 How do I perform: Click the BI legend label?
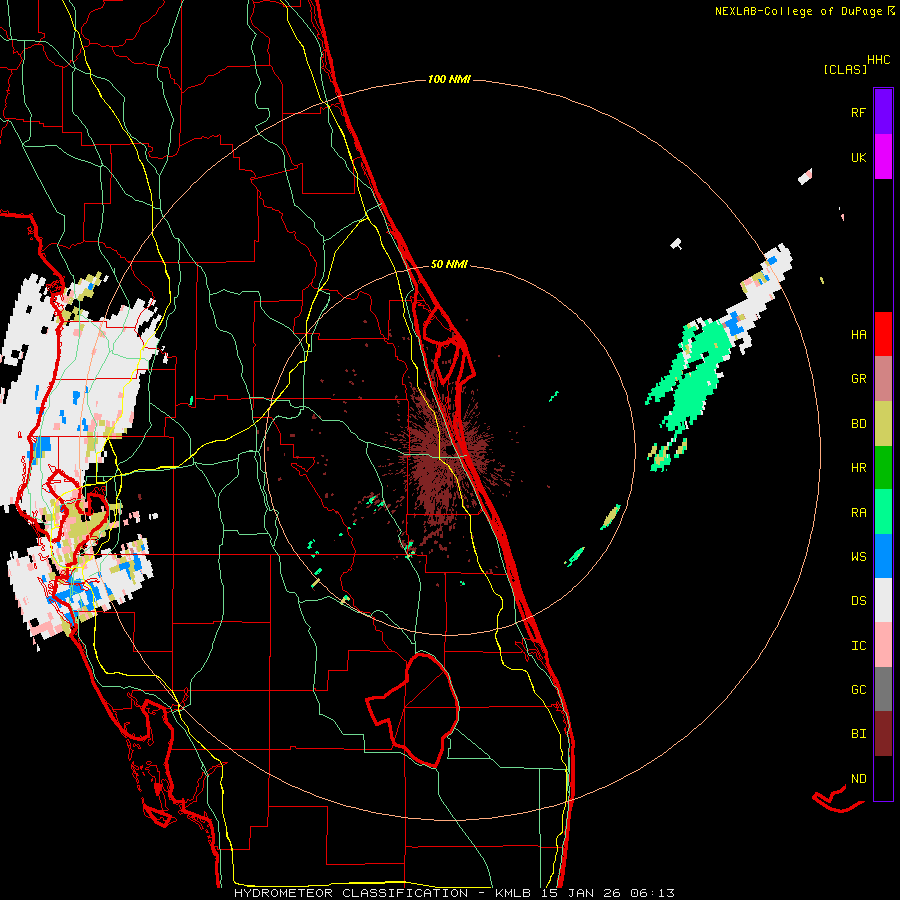tap(858, 734)
